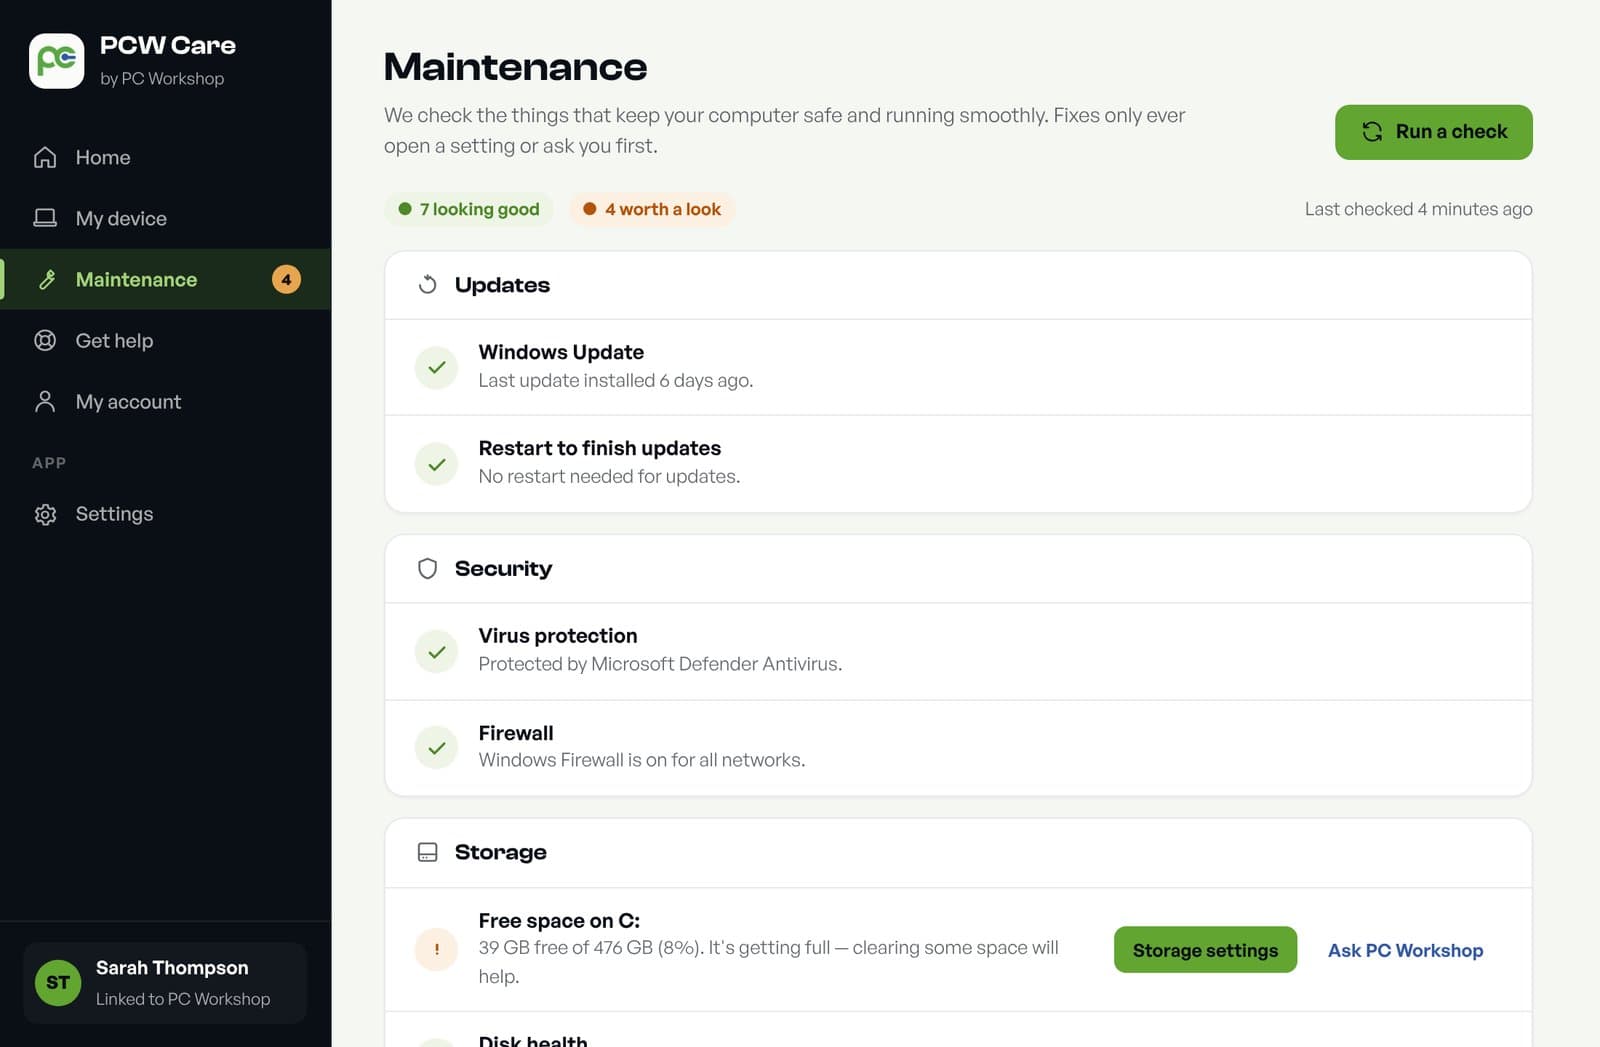Click the Storage drive icon
Screen dimensions: 1600x1047
click(427, 853)
